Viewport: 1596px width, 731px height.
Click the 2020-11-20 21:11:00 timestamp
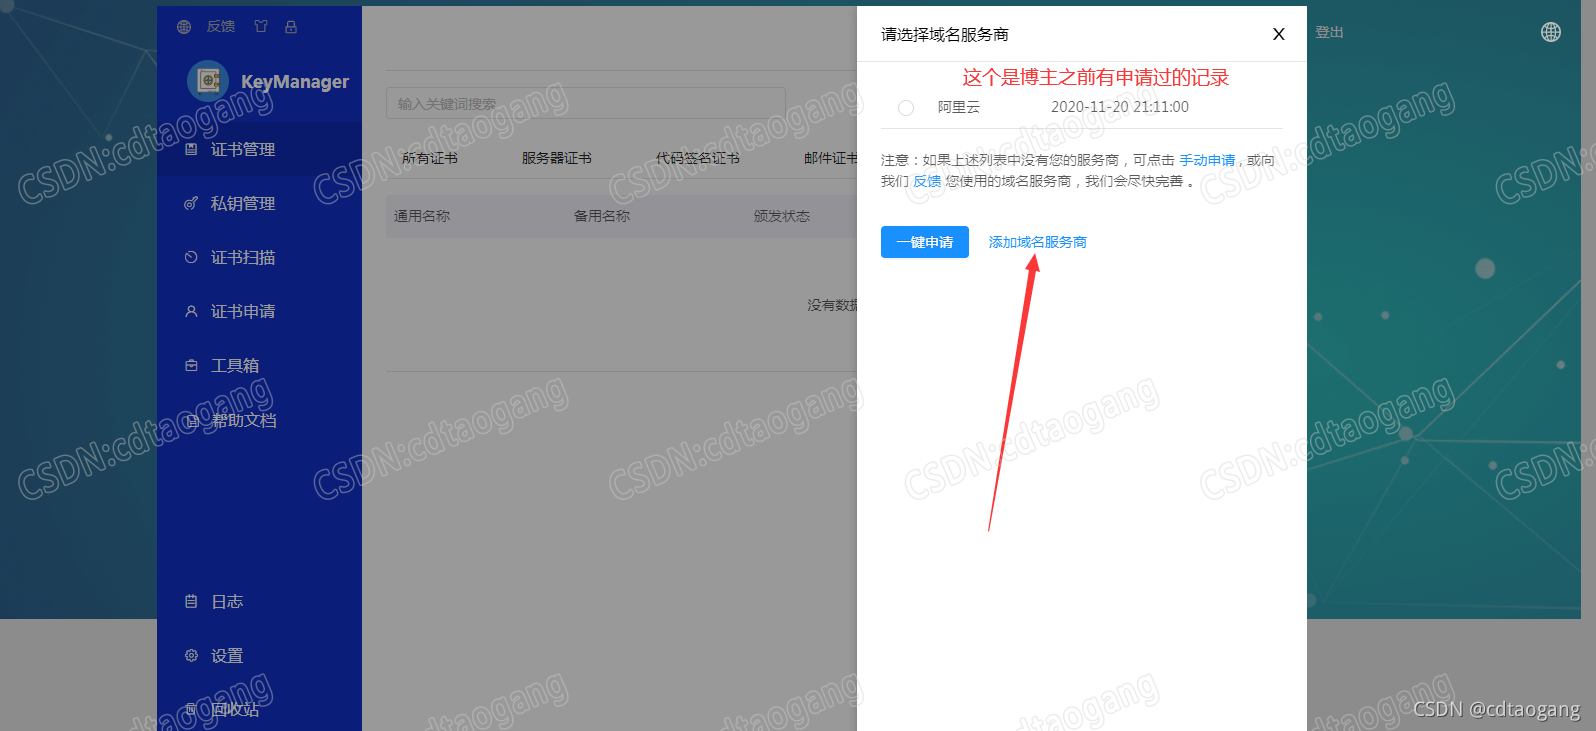pyautogui.click(x=1120, y=107)
